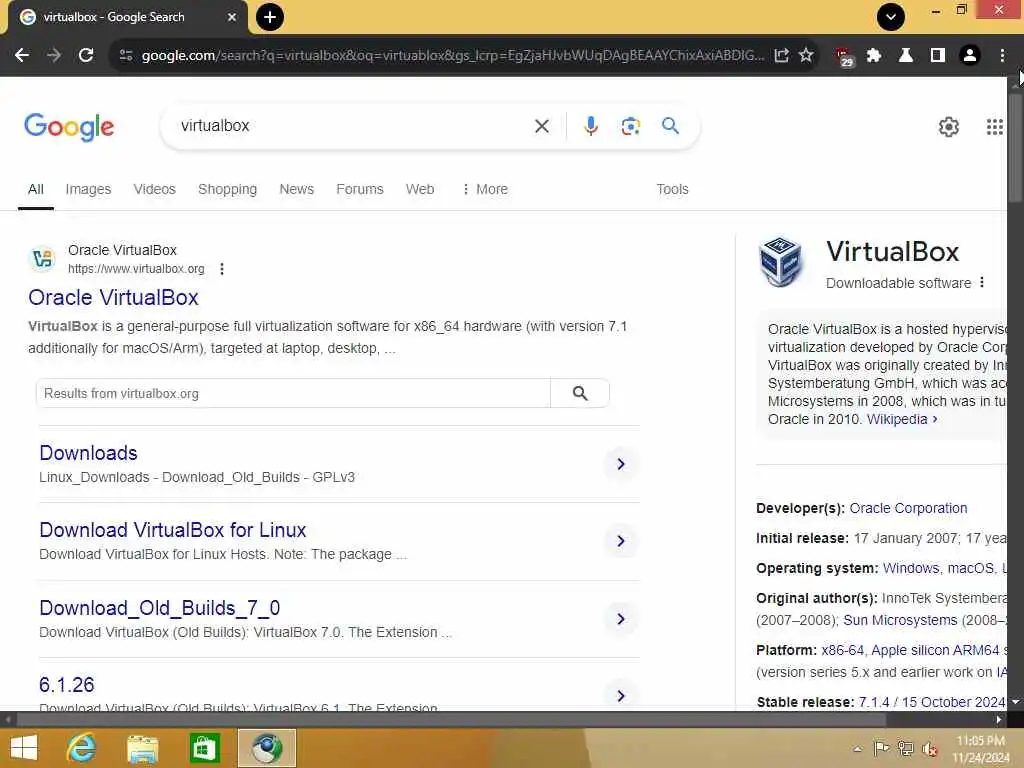Open Chrome Labs flask icon
This screenshot has width=1024, height=768.
pyautogui.click(x=906, y=56)
